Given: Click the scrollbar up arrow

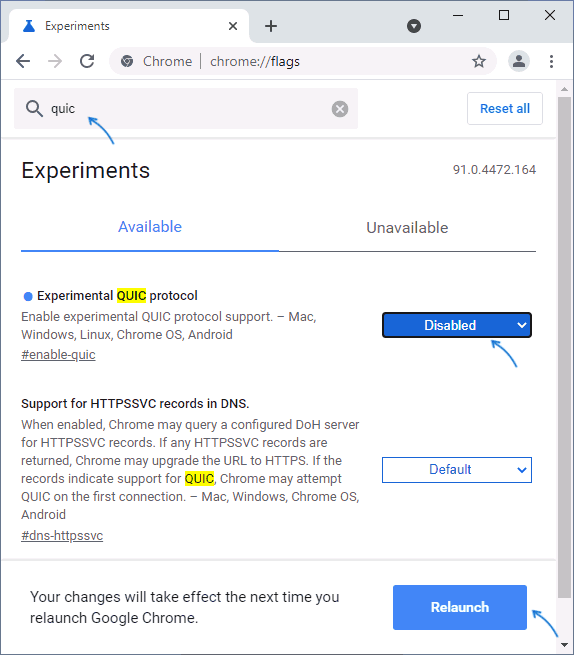Looking at the screenshot, I should [564, 89].
